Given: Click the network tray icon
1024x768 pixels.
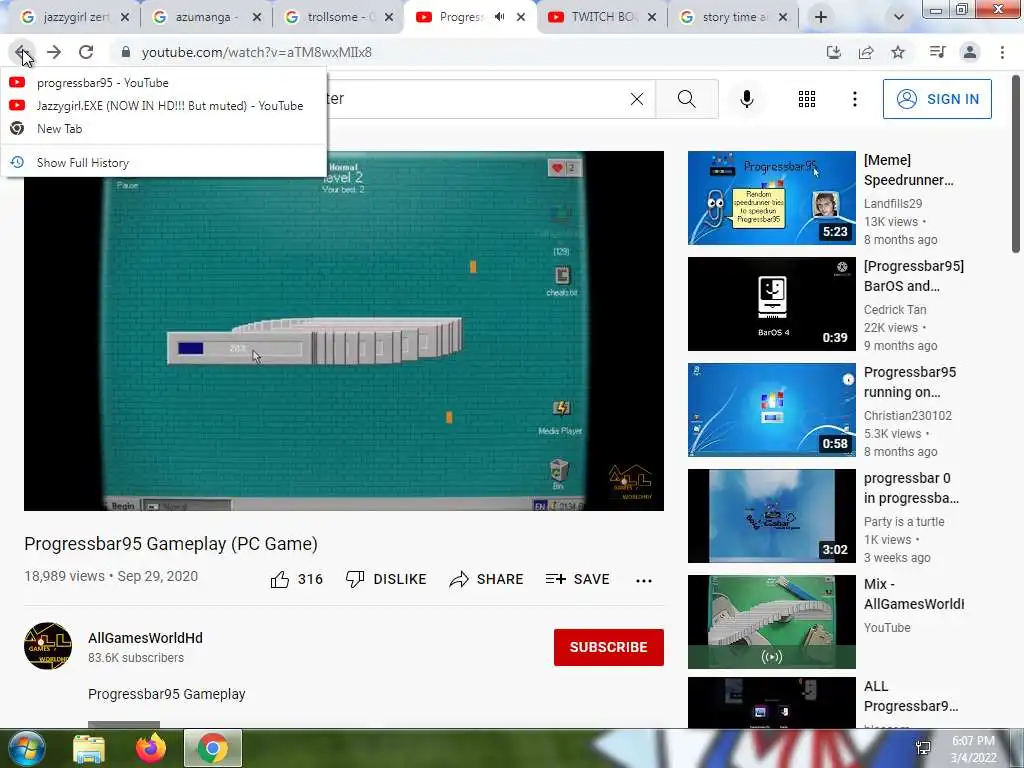Looking at the screenshot, I should pos(923,748).
